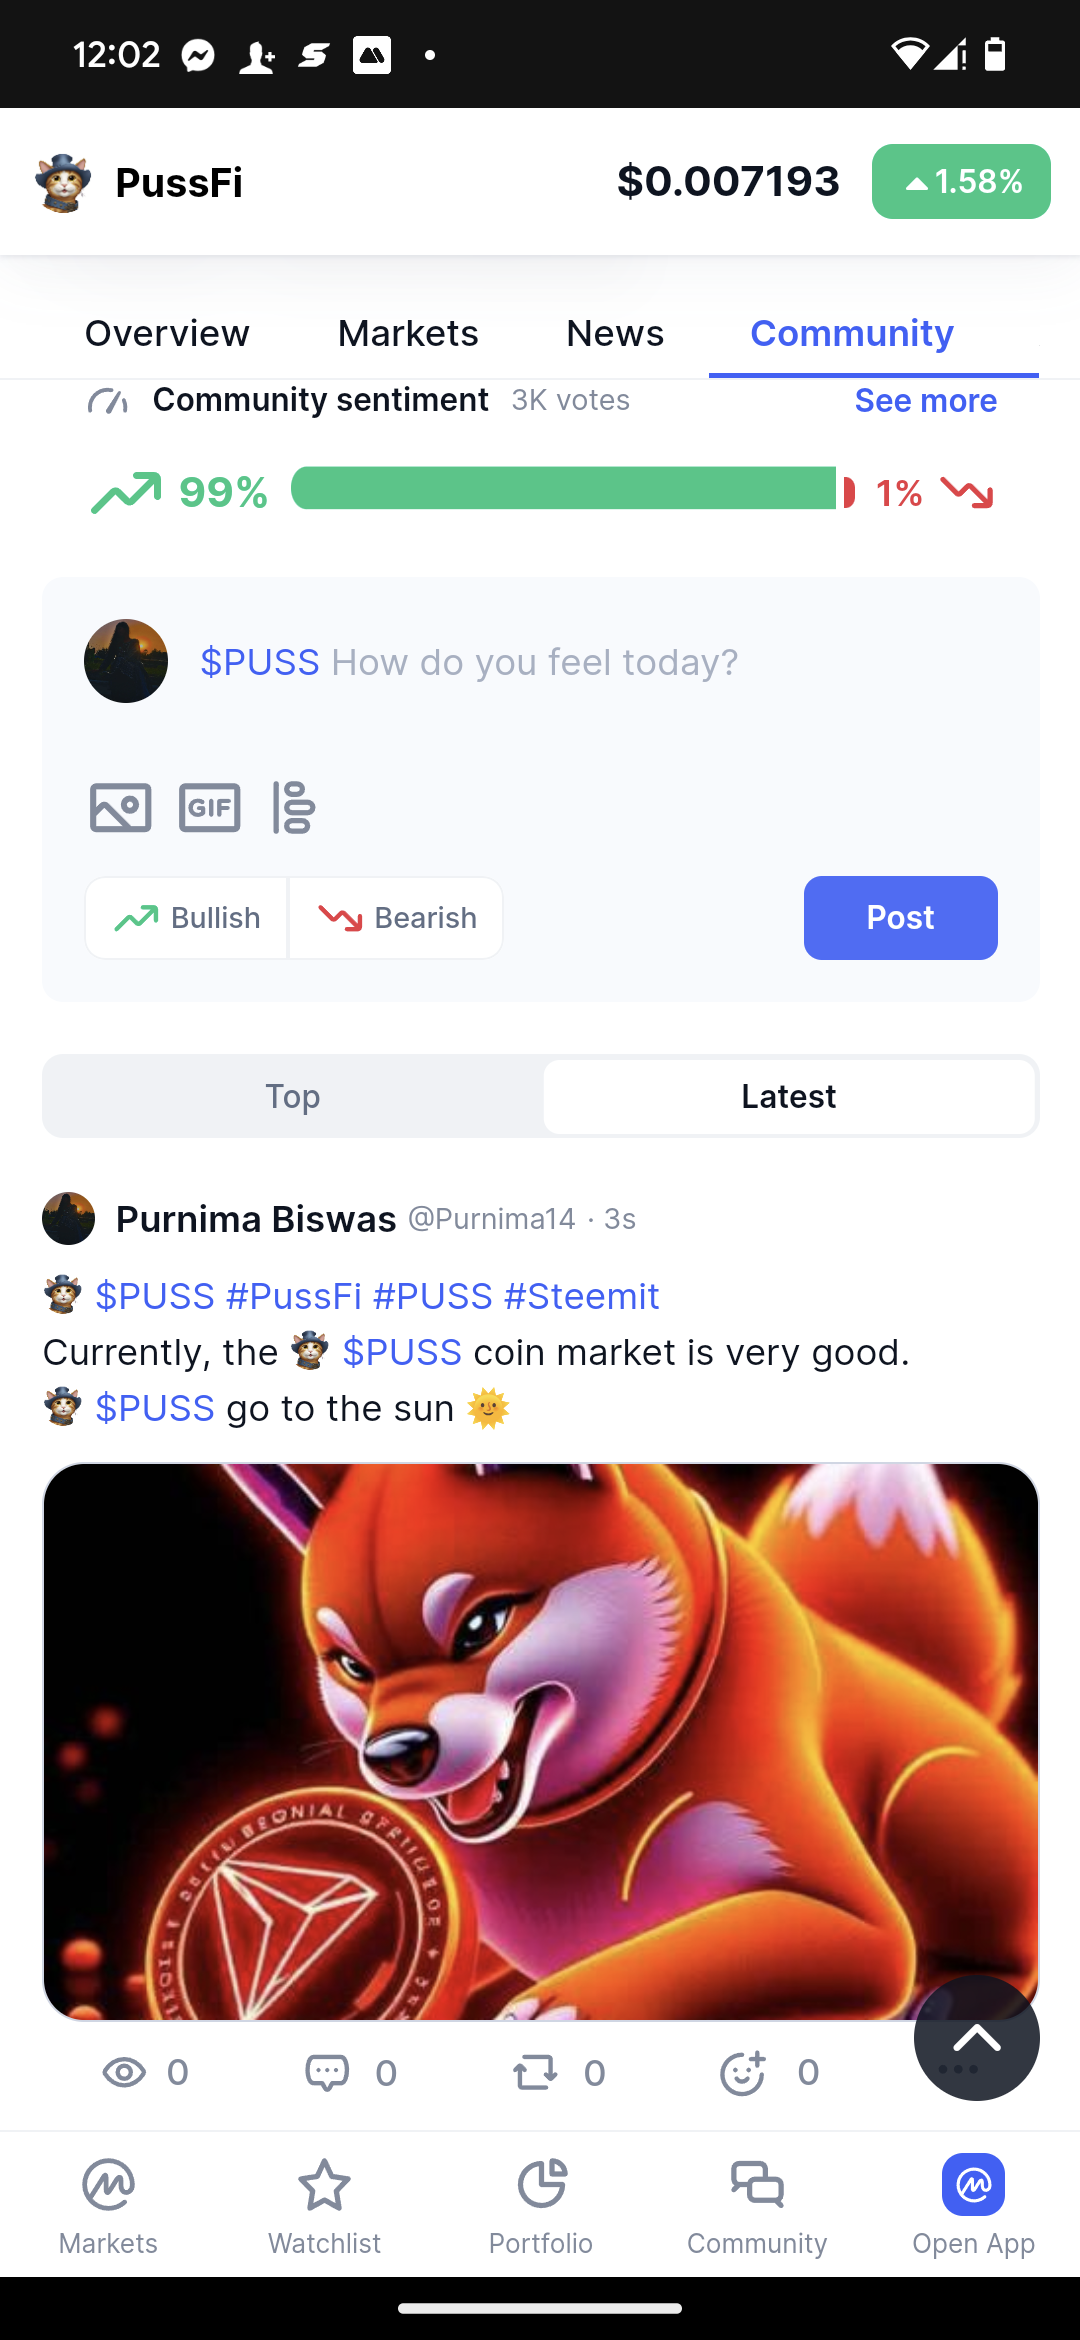Switch to the News tab
Image resolution: width=1080 pixels, height=2340 pixels.
615,333
